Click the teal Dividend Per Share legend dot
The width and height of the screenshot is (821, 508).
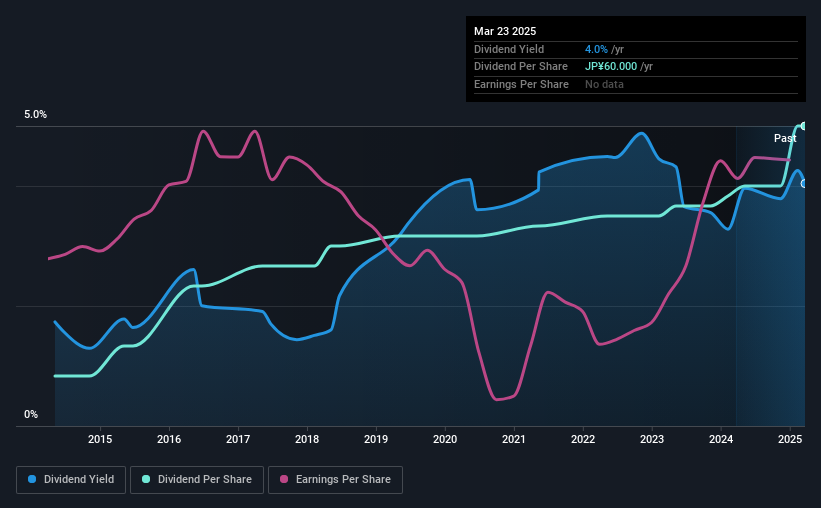(x=146, y=479)
